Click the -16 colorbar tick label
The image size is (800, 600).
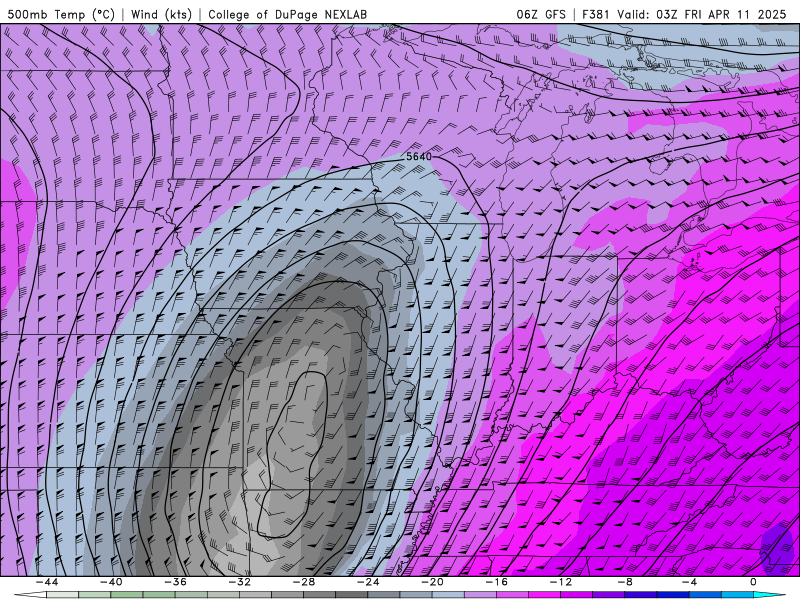496,582
